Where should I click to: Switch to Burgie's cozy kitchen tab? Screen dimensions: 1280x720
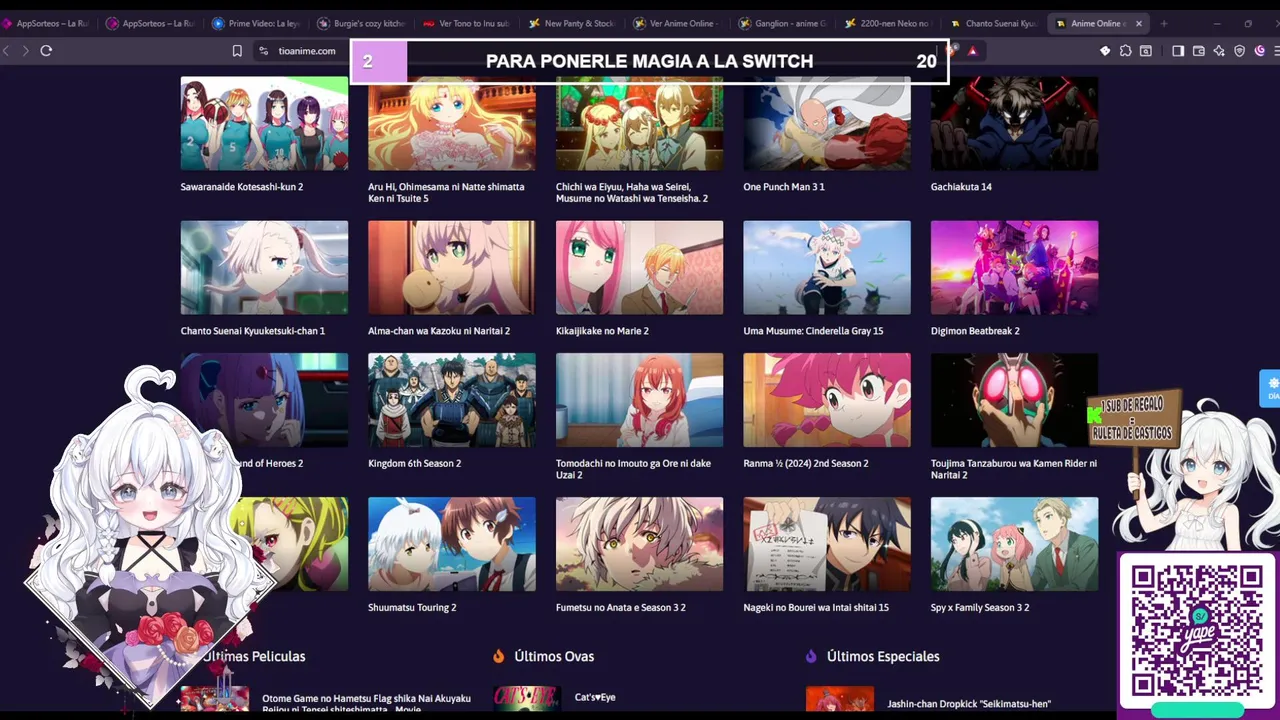click(x=361, y=23)
